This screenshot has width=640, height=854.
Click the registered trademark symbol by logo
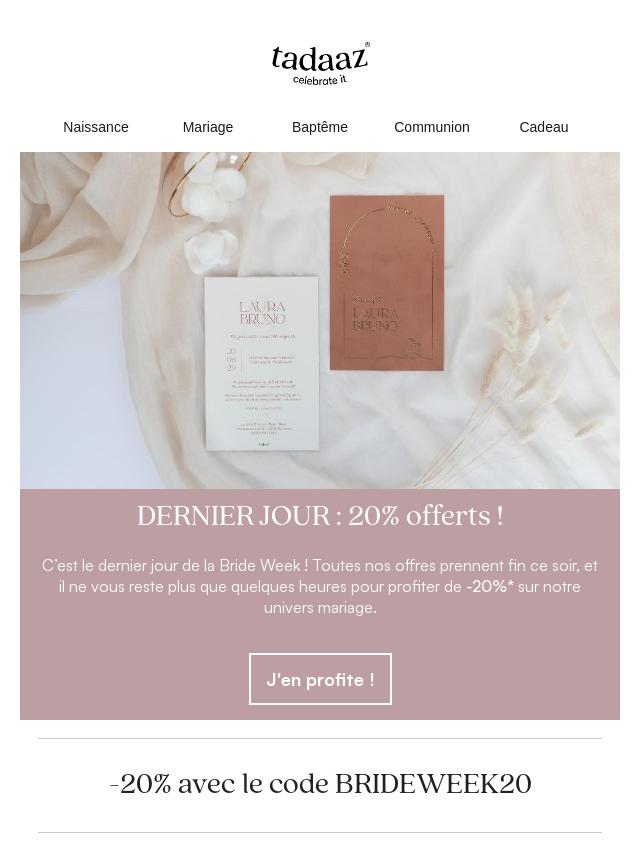[367, 45]
